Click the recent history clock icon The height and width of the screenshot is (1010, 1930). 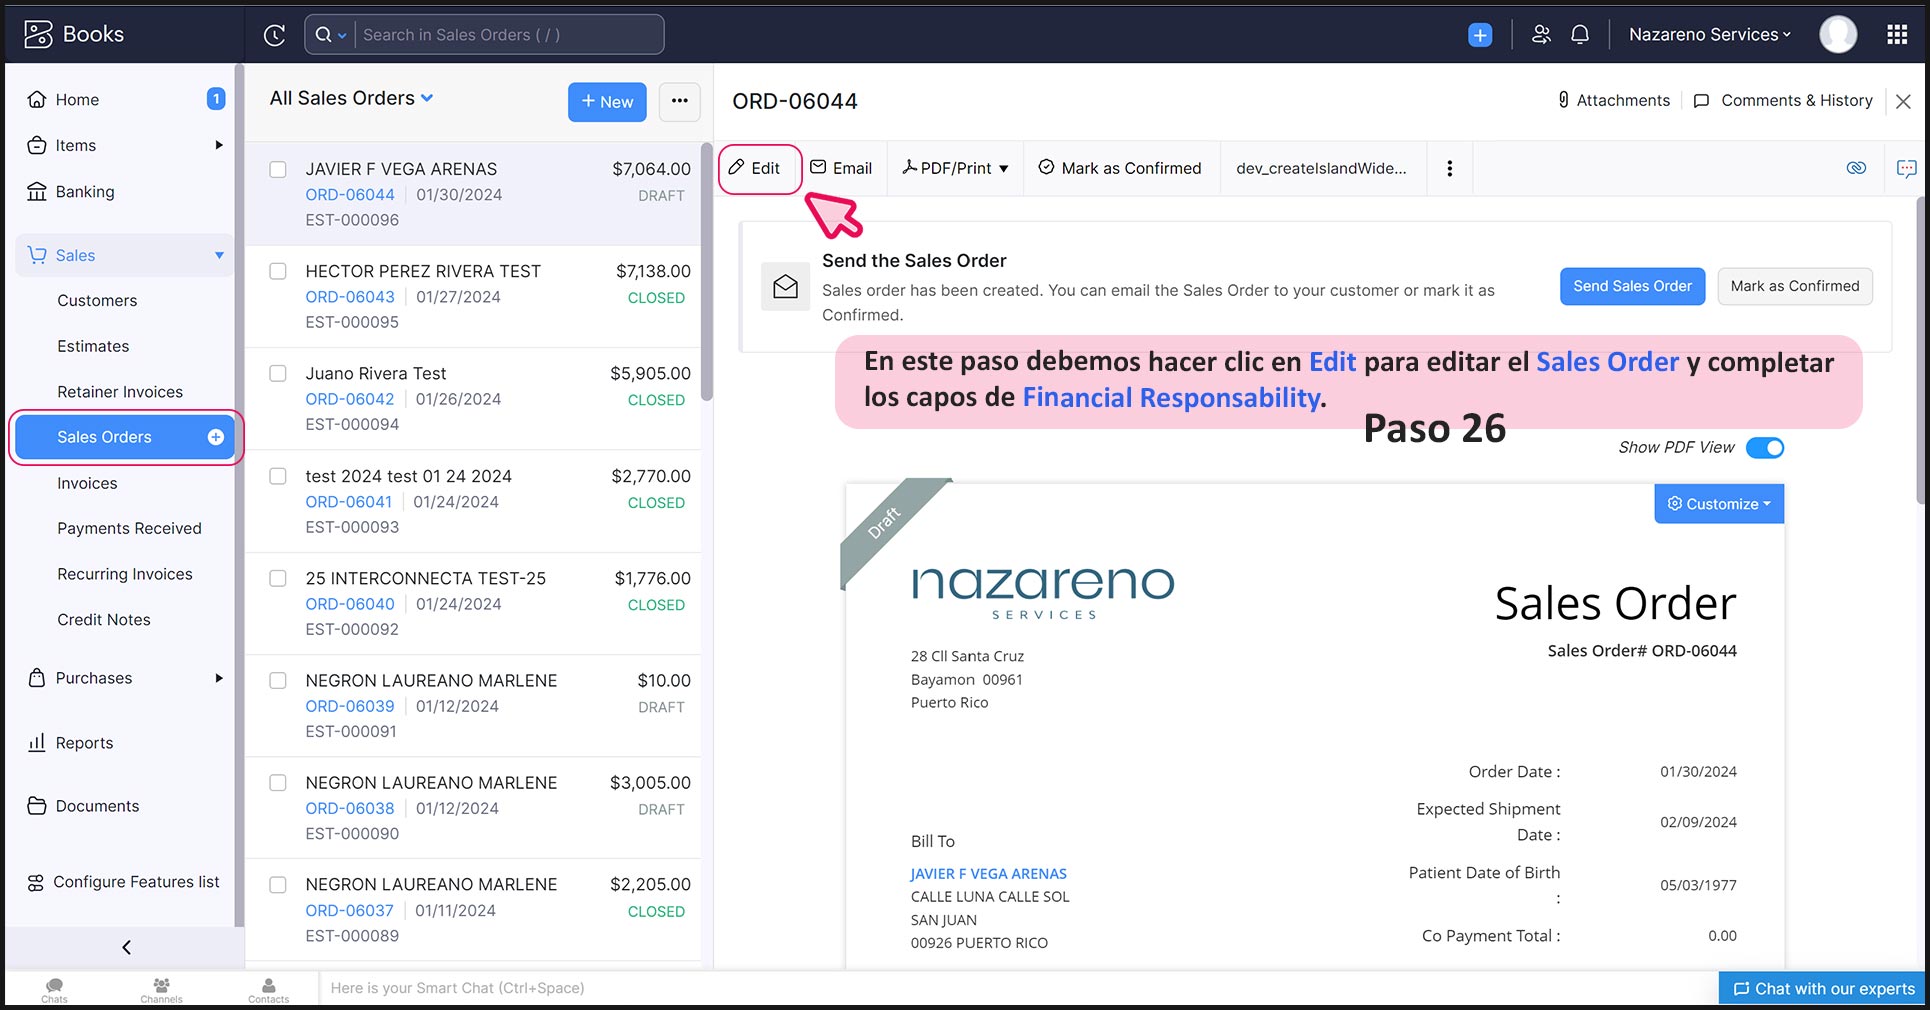point(275,35)
